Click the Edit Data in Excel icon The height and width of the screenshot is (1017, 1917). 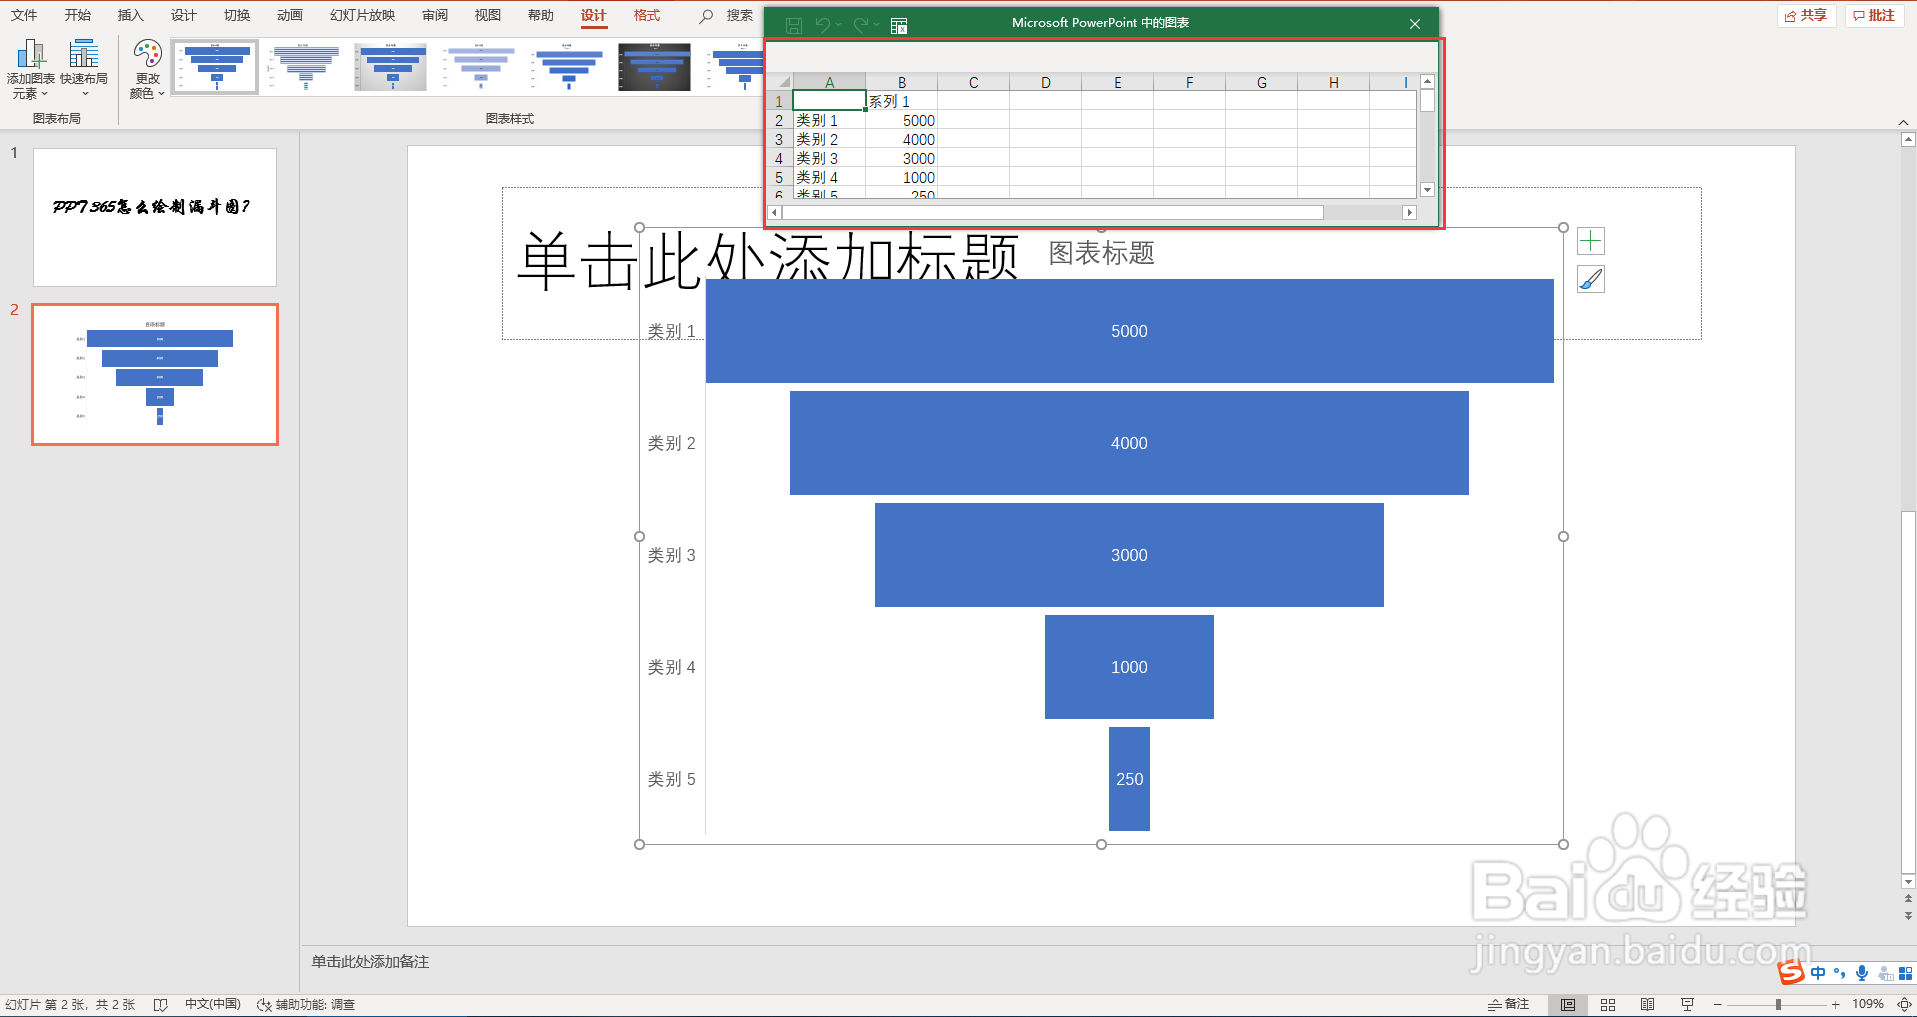898,24
